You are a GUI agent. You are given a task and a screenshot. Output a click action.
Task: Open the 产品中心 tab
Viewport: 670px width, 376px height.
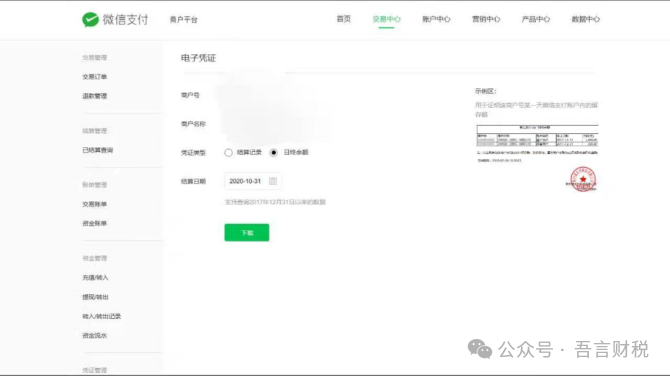pos(536,19)
